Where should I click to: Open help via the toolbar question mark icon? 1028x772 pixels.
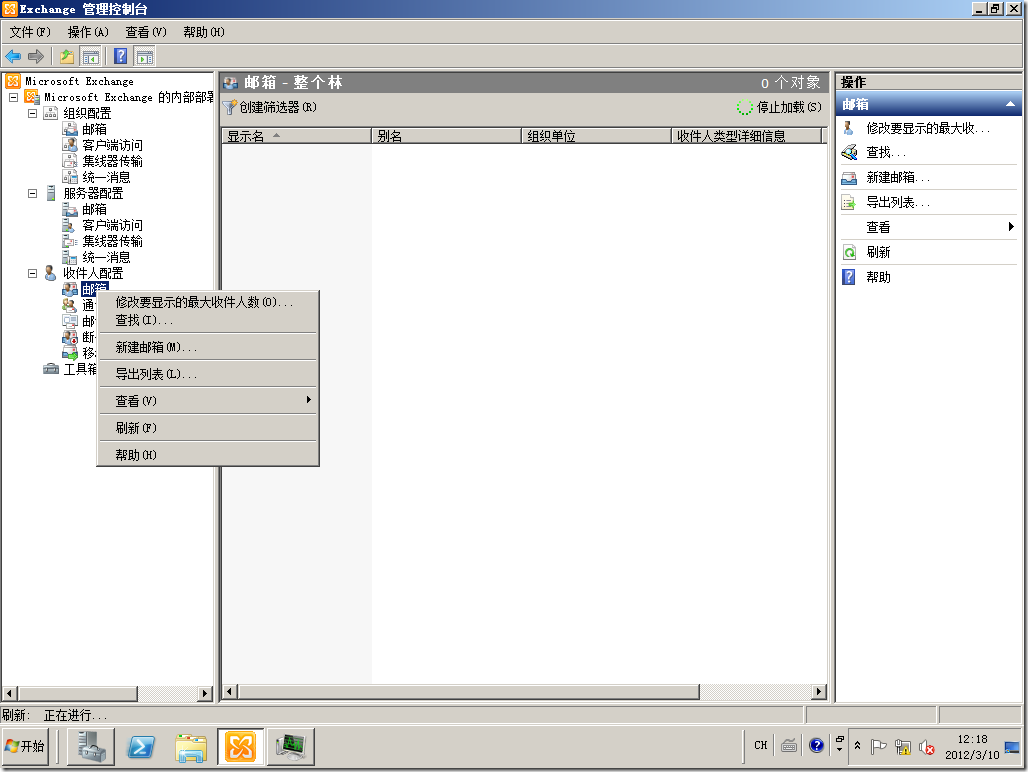(x=120, y=56)
